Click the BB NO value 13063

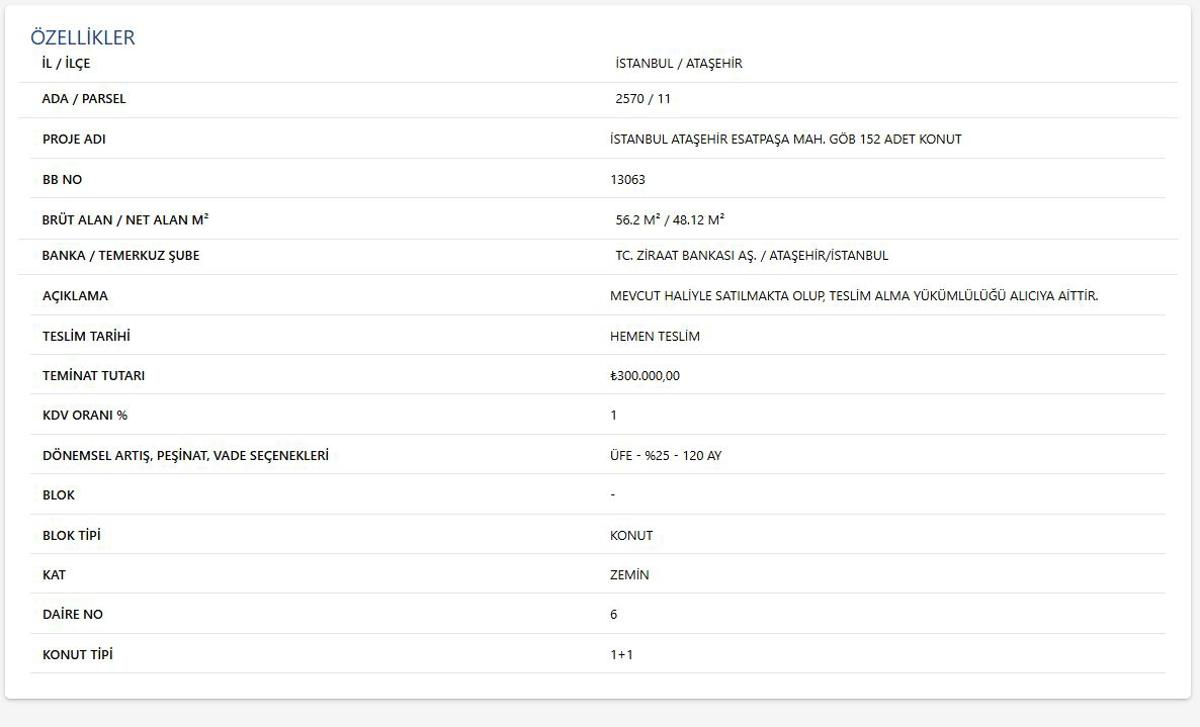tap(627, 180)
